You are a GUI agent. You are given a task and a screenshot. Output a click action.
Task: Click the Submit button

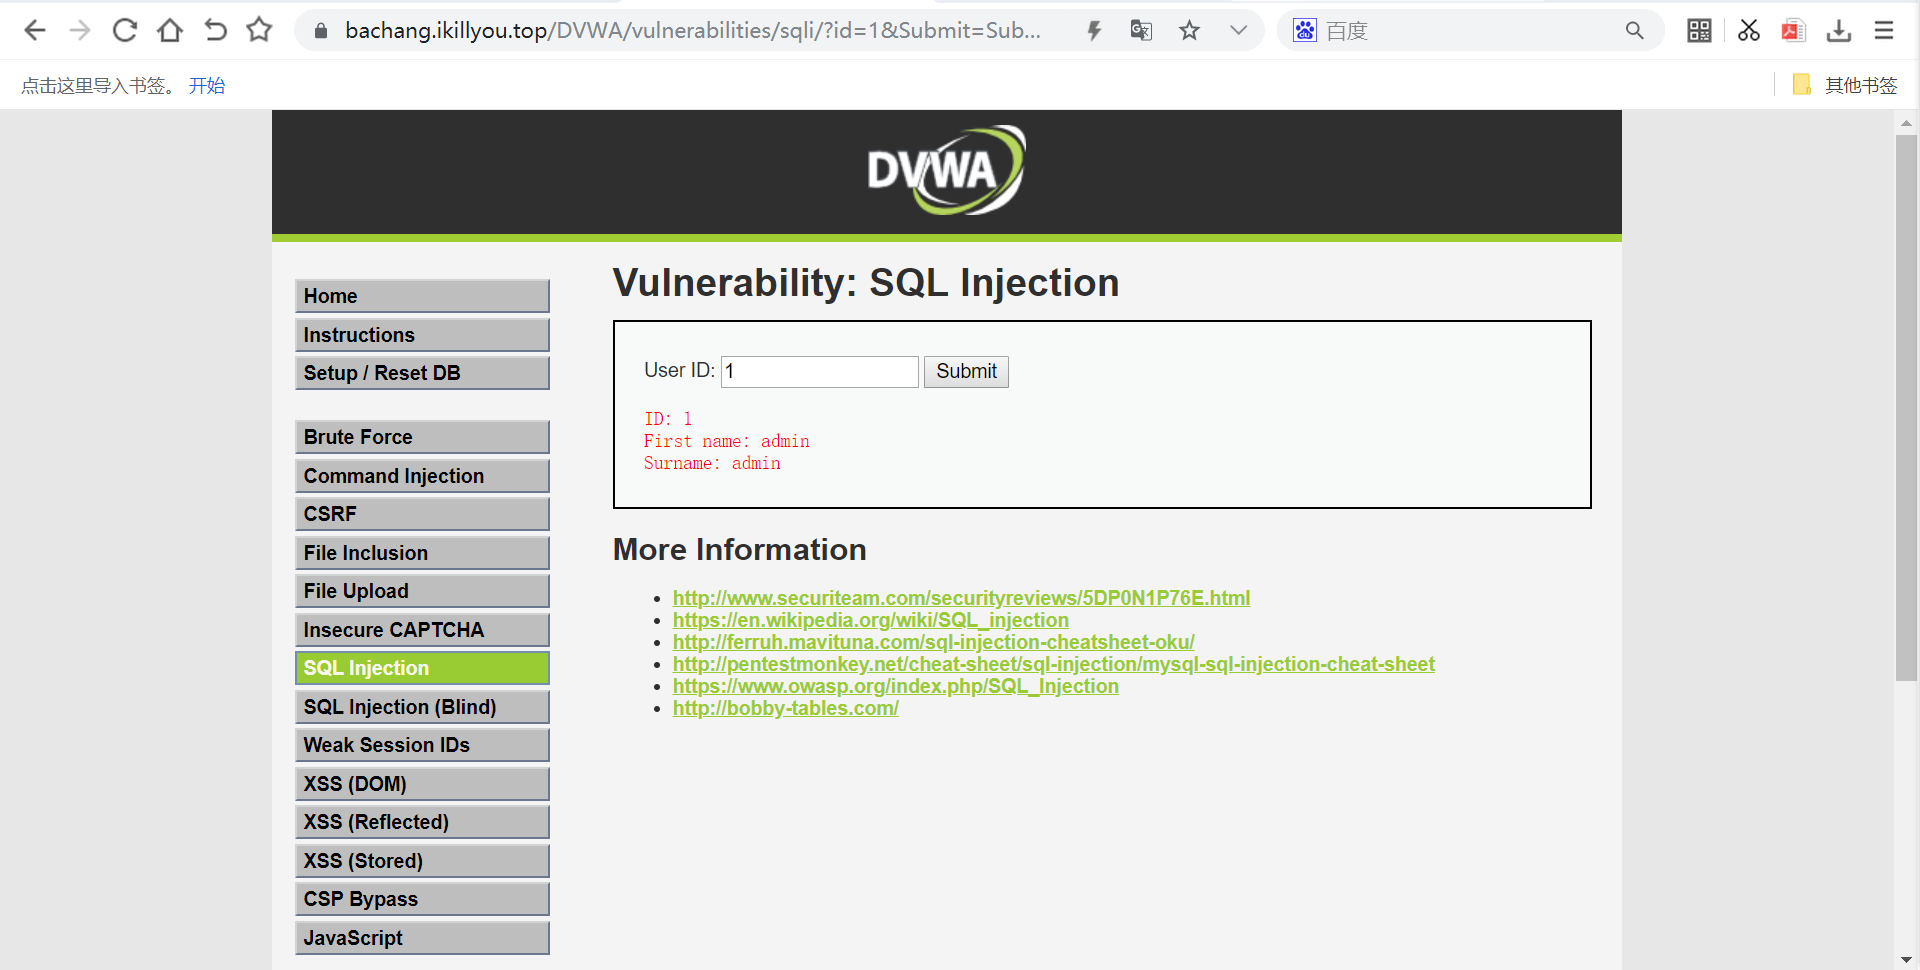pos(966,372)
